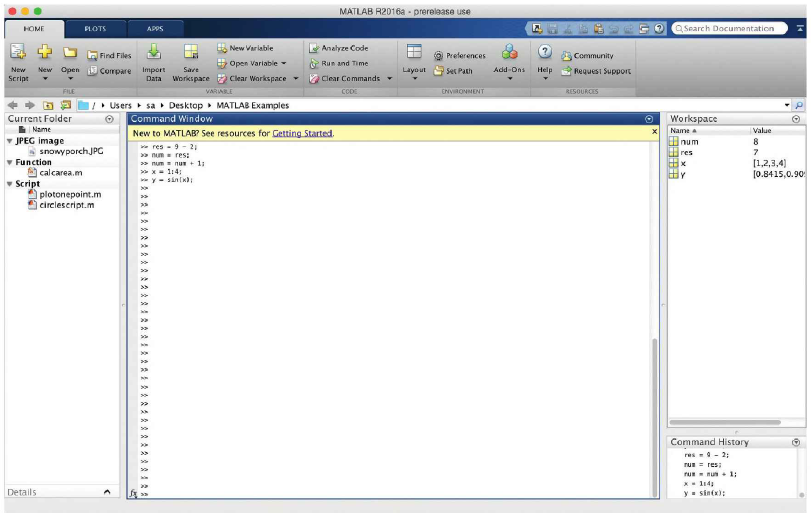Click the Search Documentation field
The height and width of the screenshot is (517, 812).
coord(729,28)
